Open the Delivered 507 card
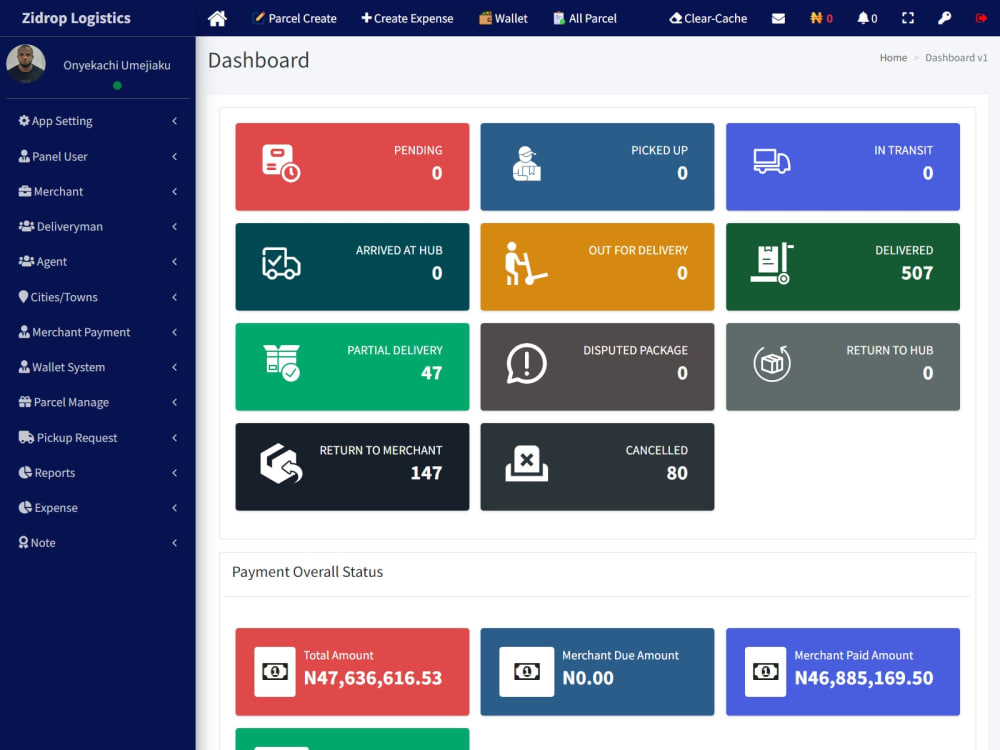This screenshot has height=750, width=1000. (842, 267)
